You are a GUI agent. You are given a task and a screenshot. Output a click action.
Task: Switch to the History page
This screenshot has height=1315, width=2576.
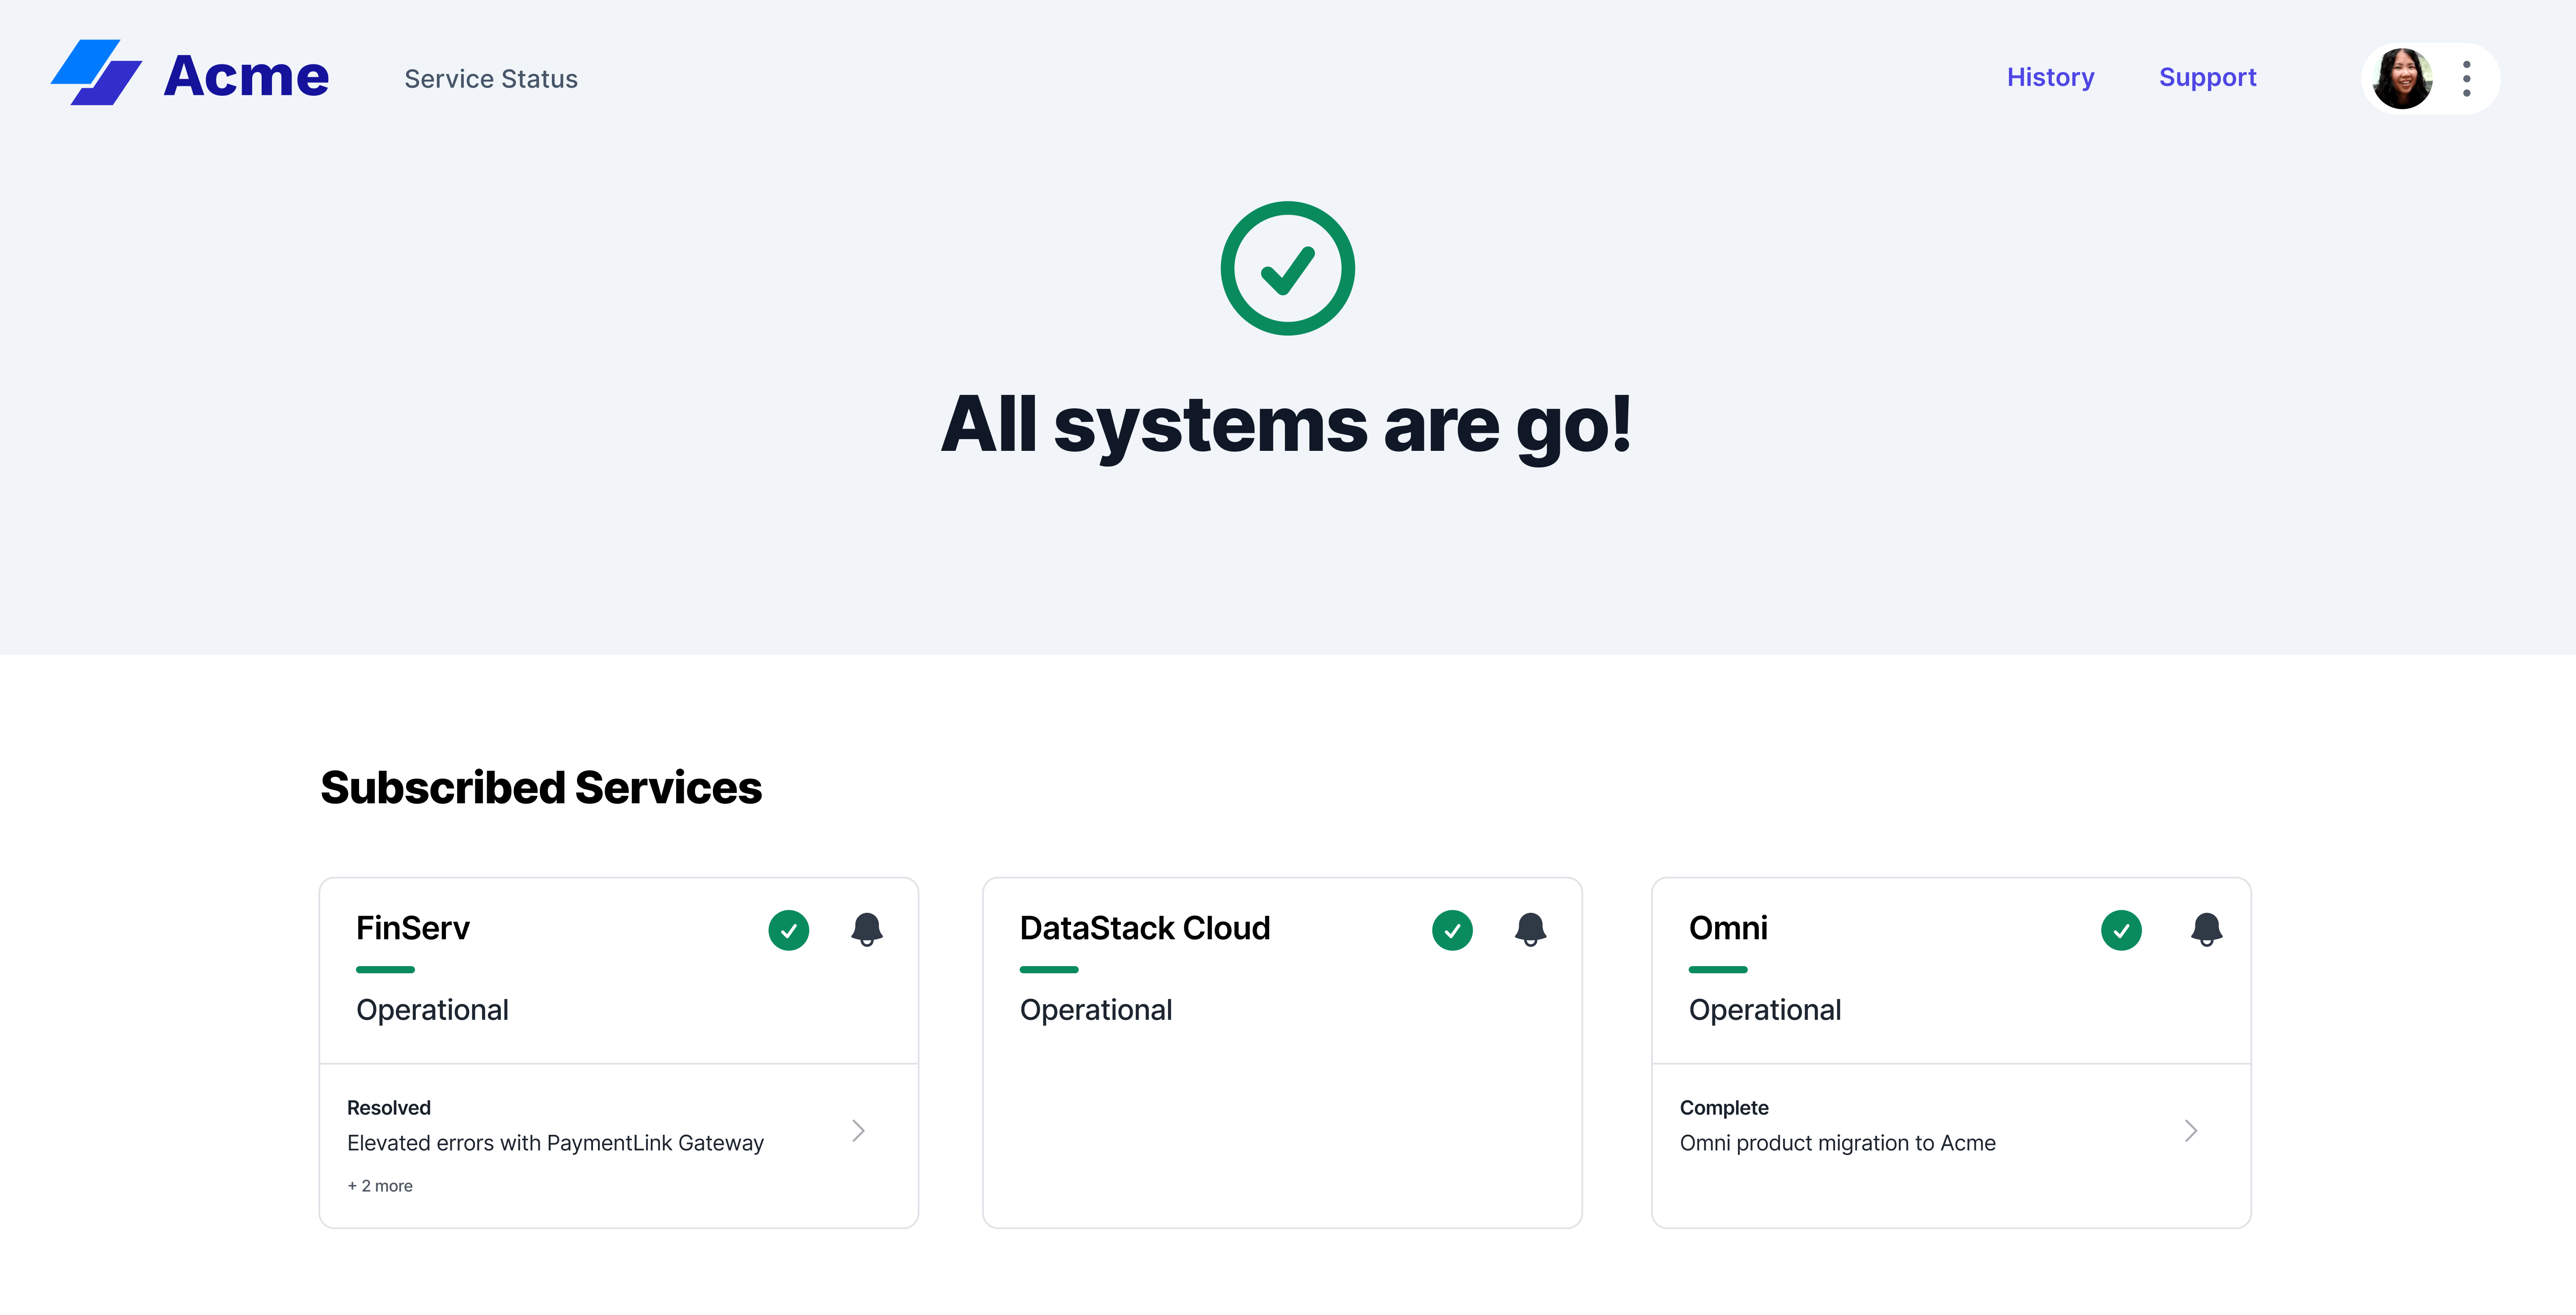click(2050, 77)
